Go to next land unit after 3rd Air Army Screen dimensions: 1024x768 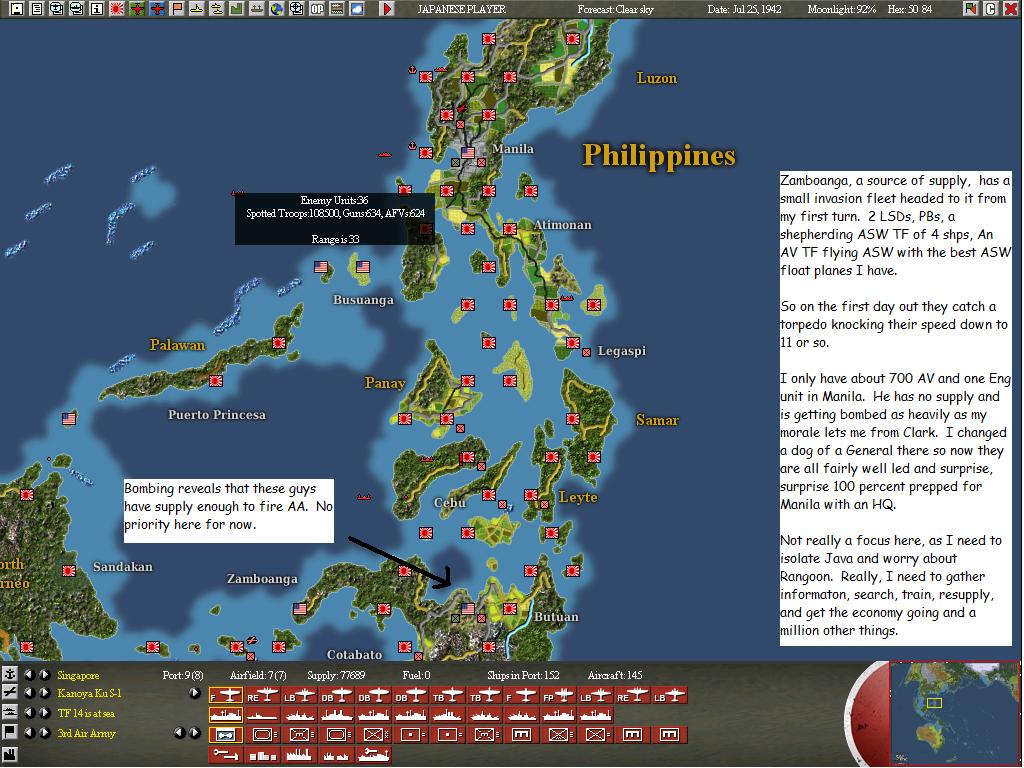(44, 733)
